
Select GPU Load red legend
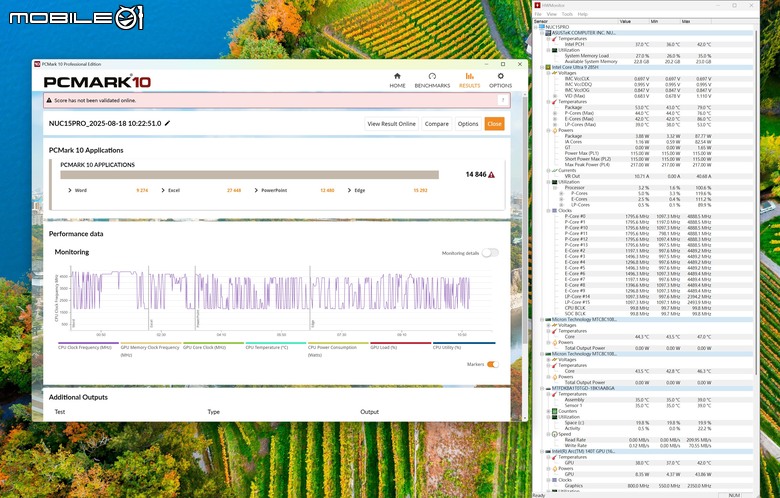[x=400, y=345]
